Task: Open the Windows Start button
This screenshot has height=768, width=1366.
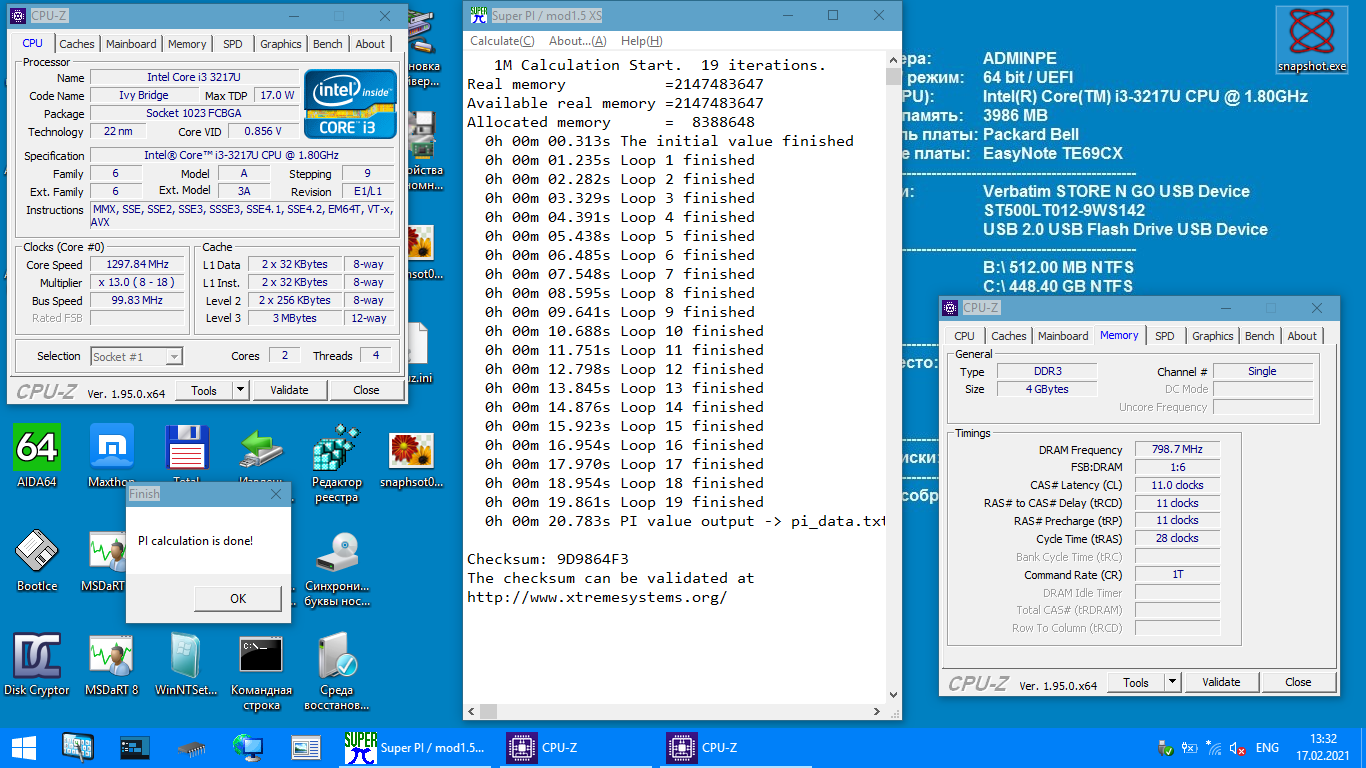Action: 24,747
